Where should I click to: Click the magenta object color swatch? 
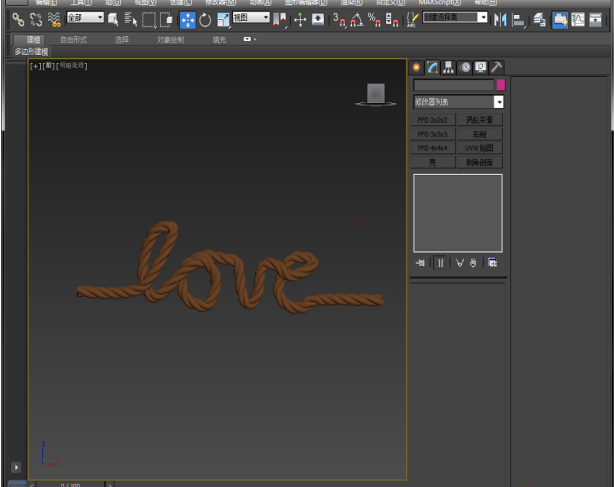501,85
